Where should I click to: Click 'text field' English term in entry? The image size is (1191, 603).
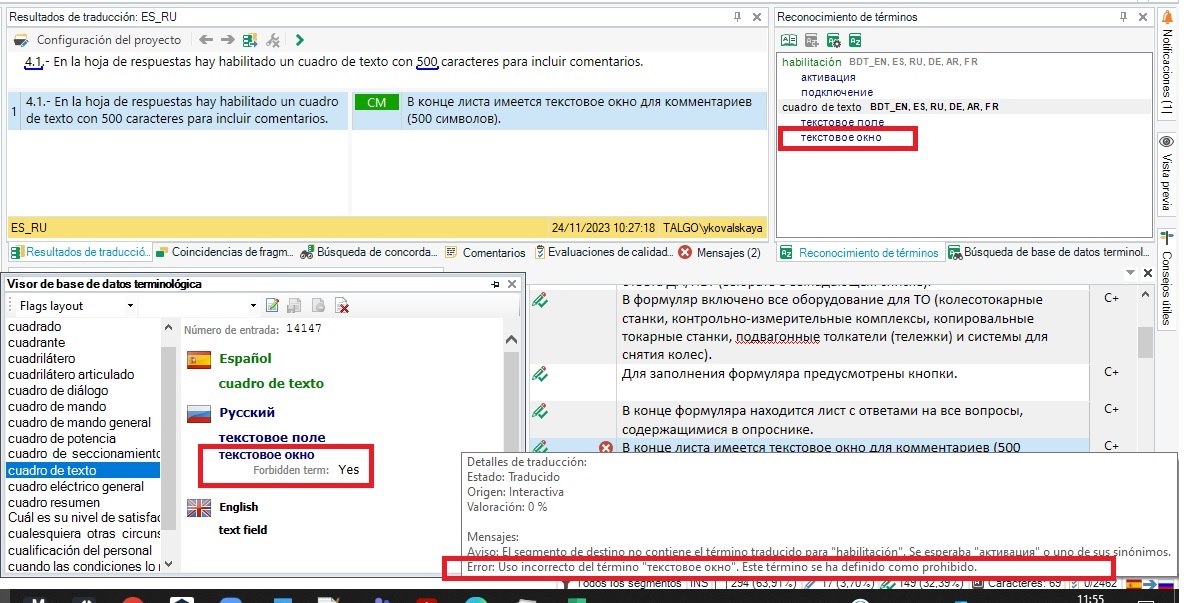pyautogui.click(x=243, y=530)
